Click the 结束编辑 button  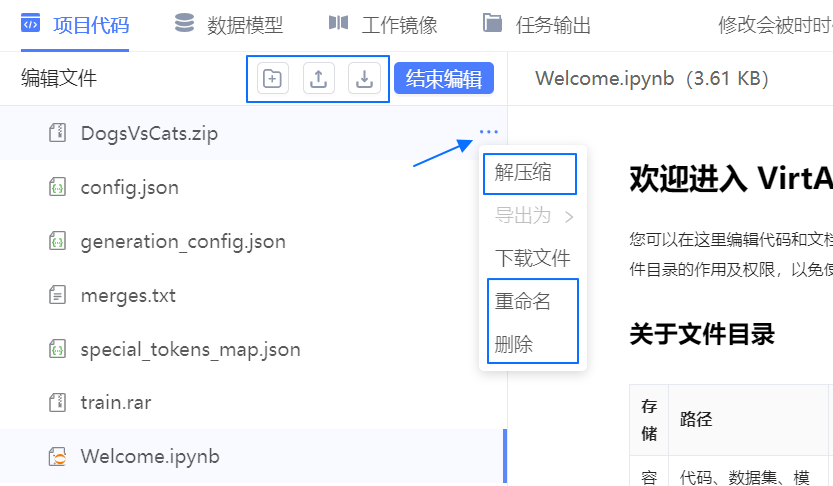click(x=444, y=78)
